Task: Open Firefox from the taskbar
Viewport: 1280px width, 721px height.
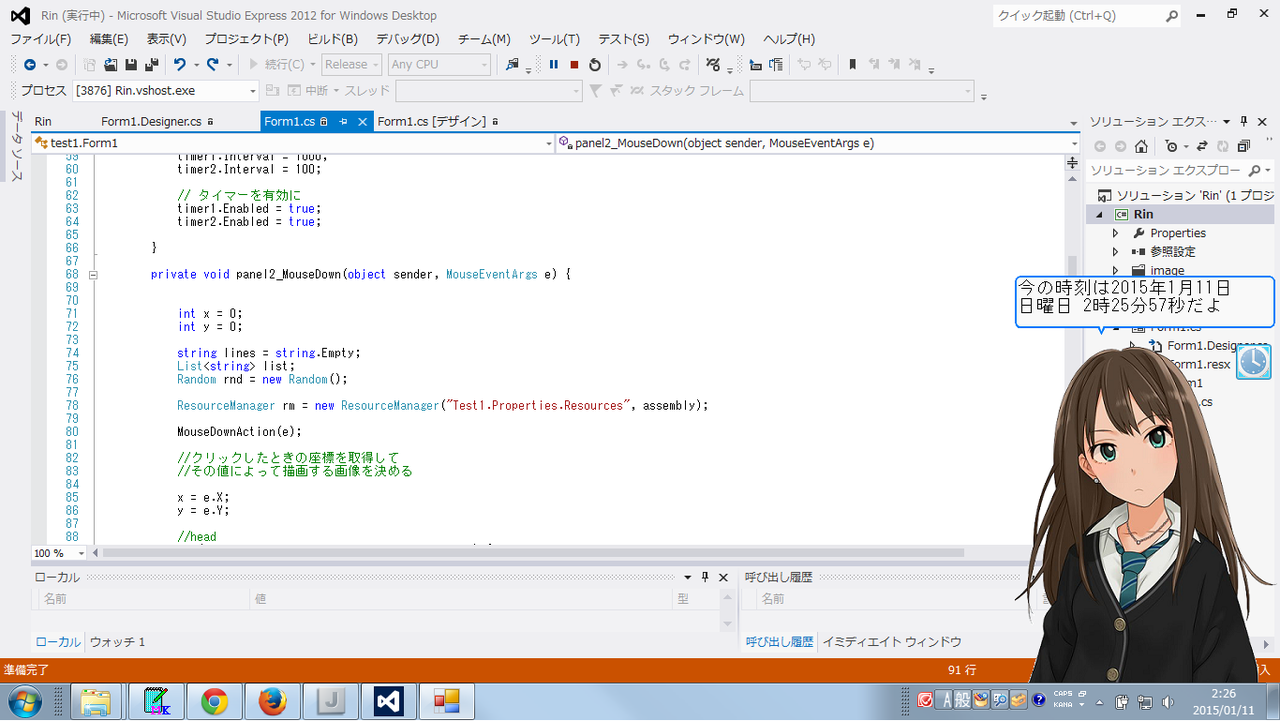Action: coord(271,702)
